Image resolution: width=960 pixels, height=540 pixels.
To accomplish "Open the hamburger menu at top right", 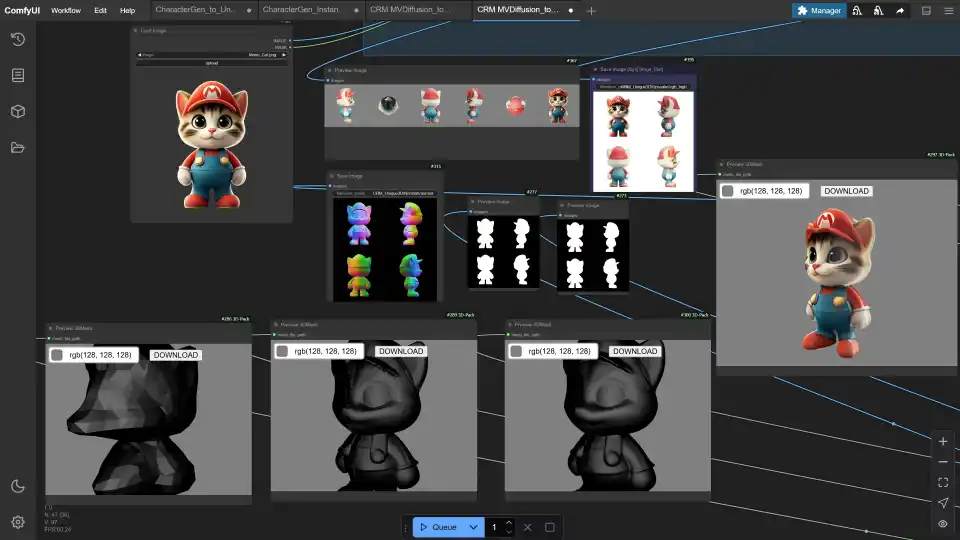I will (948, 10).
